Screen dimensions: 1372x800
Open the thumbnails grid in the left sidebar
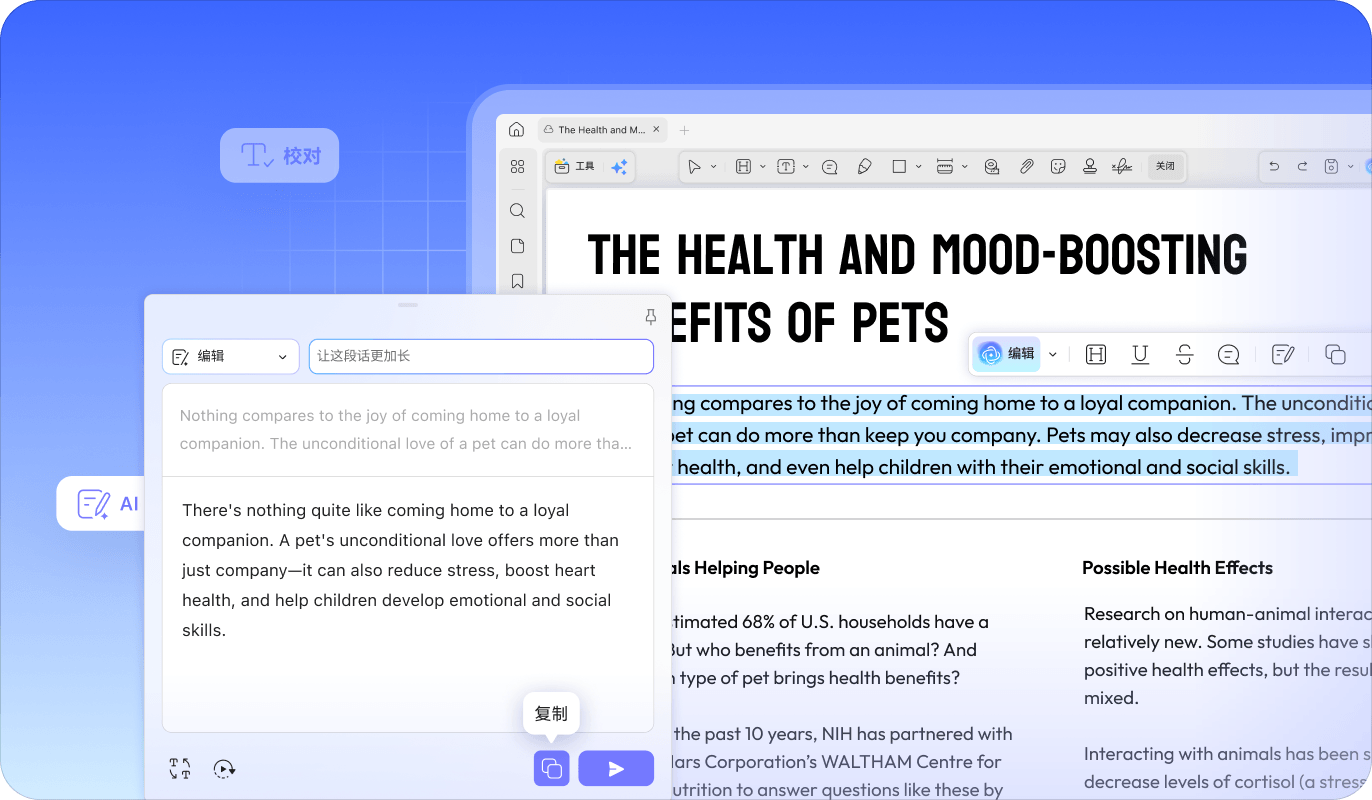(517, 167)
